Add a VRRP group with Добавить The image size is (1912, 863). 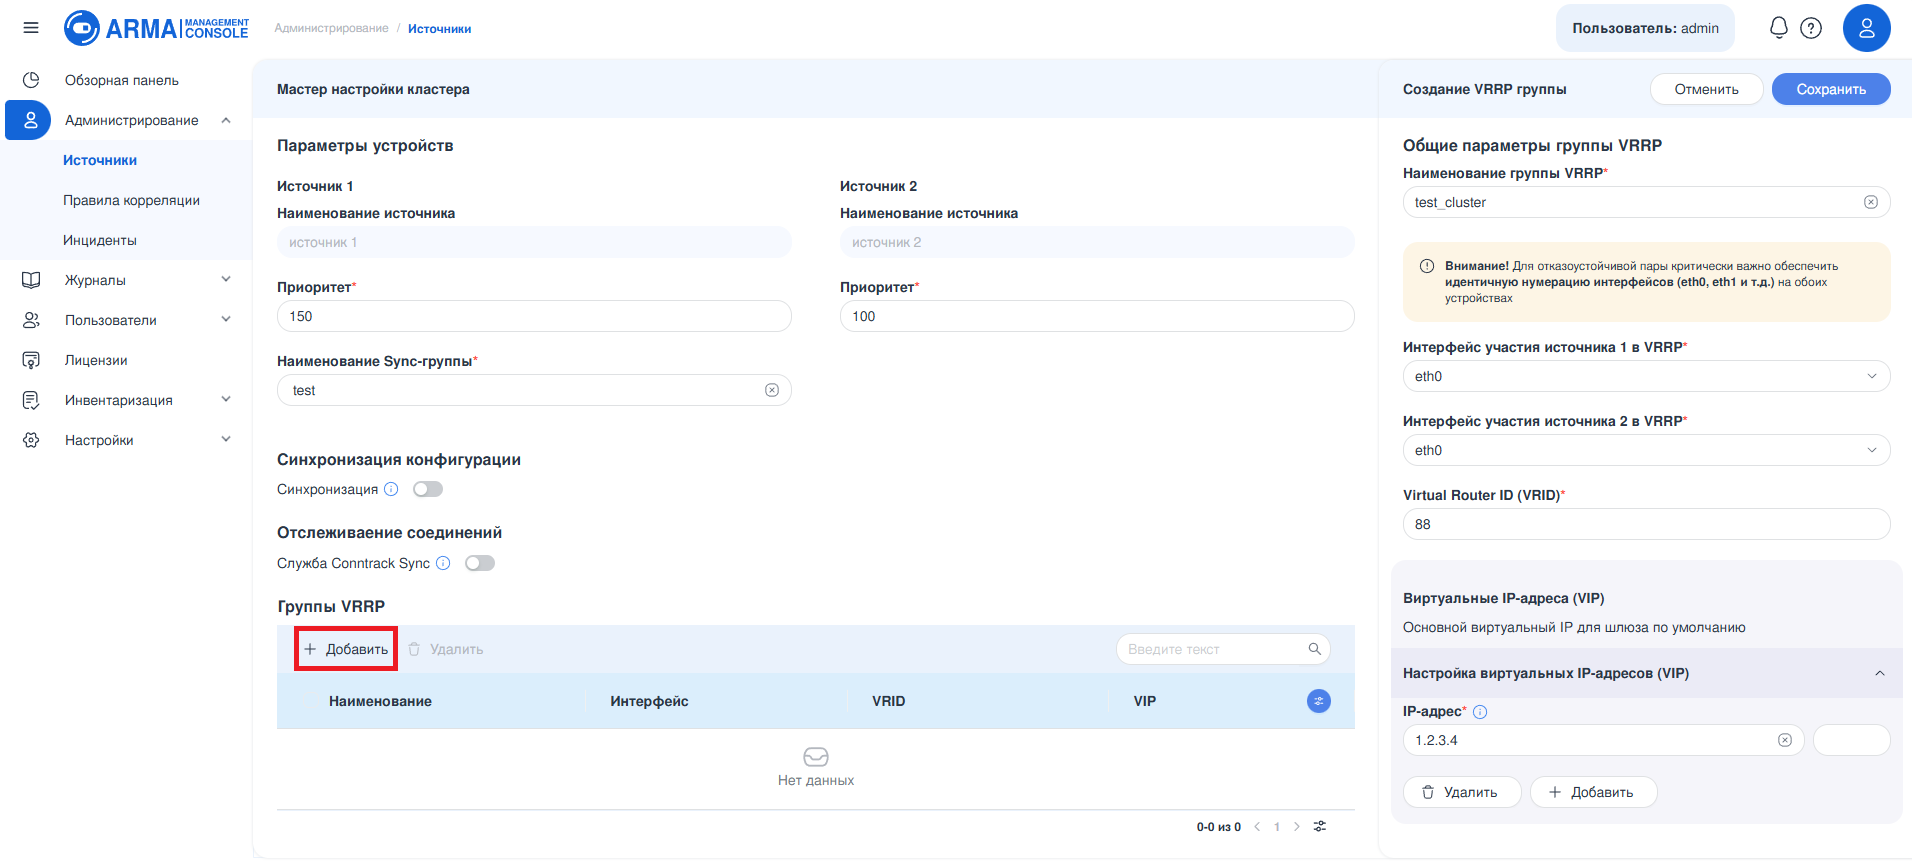[346, 649]
